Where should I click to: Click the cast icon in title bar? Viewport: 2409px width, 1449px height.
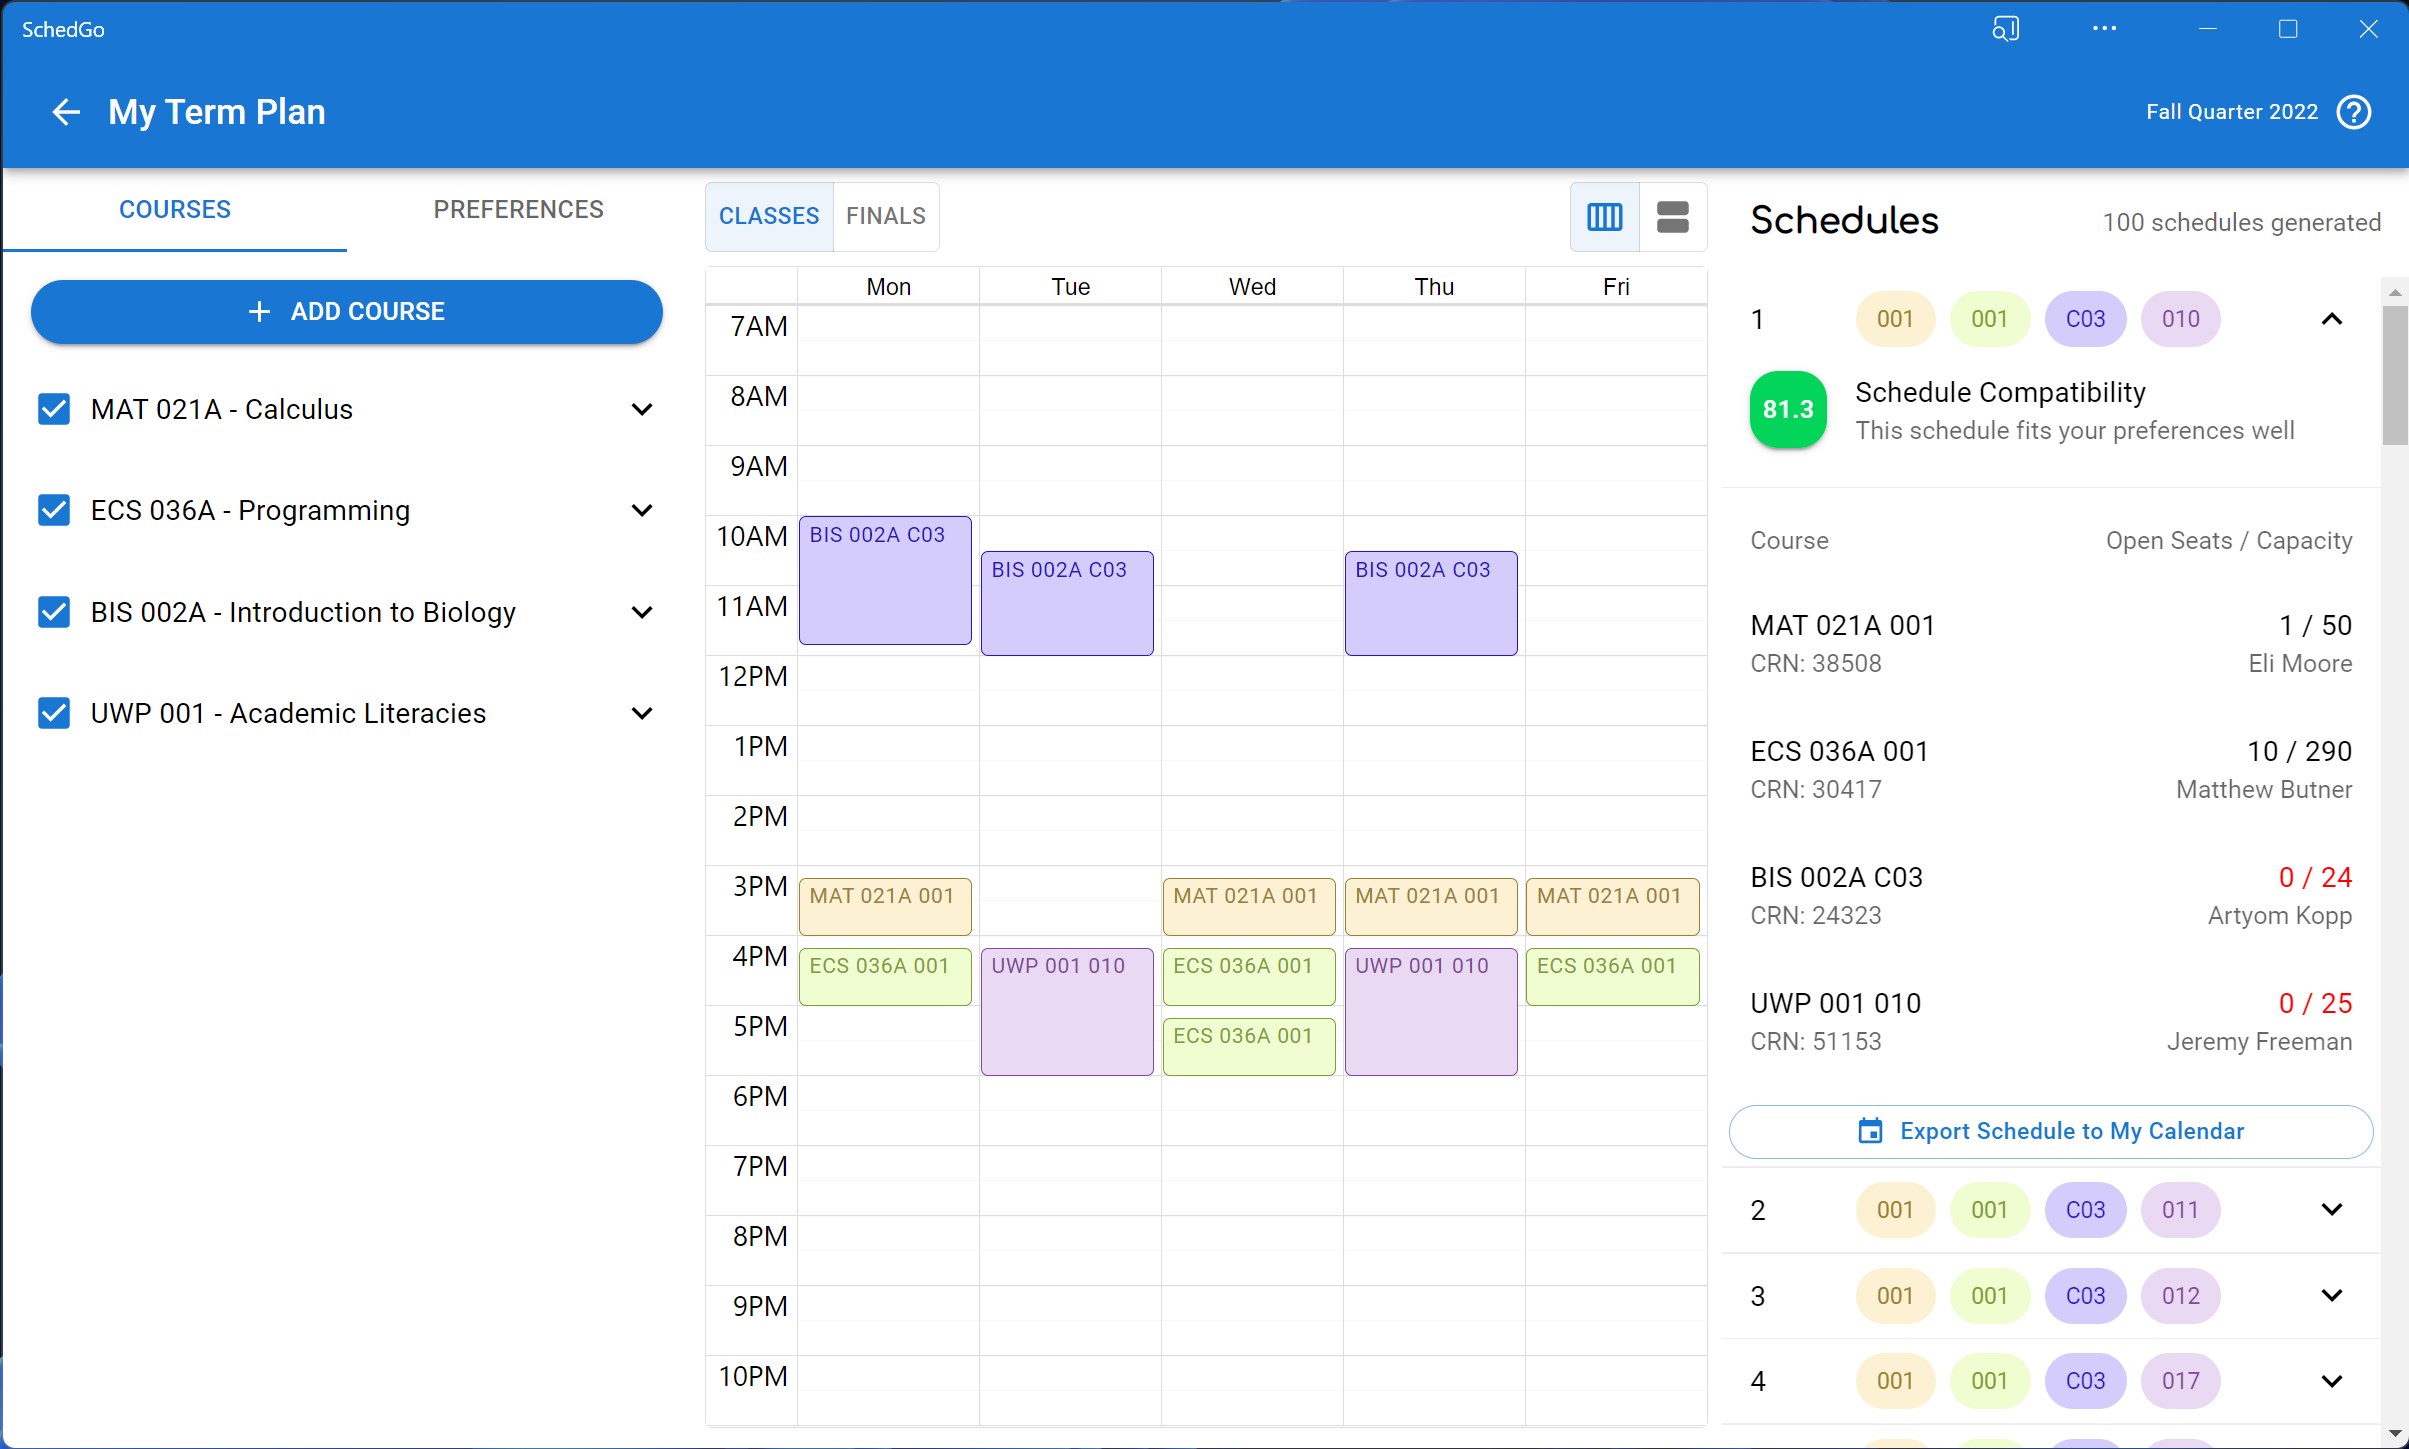(x=2005, y=29)
